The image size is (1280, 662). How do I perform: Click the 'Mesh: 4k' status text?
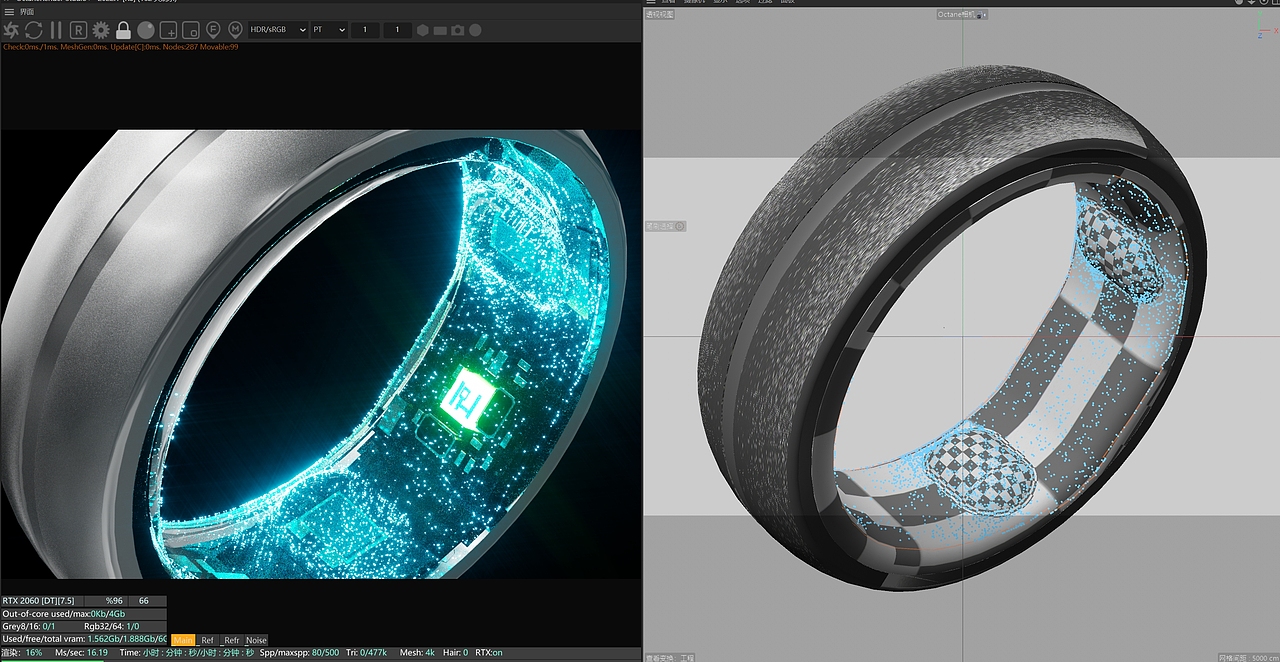point(417,652)
